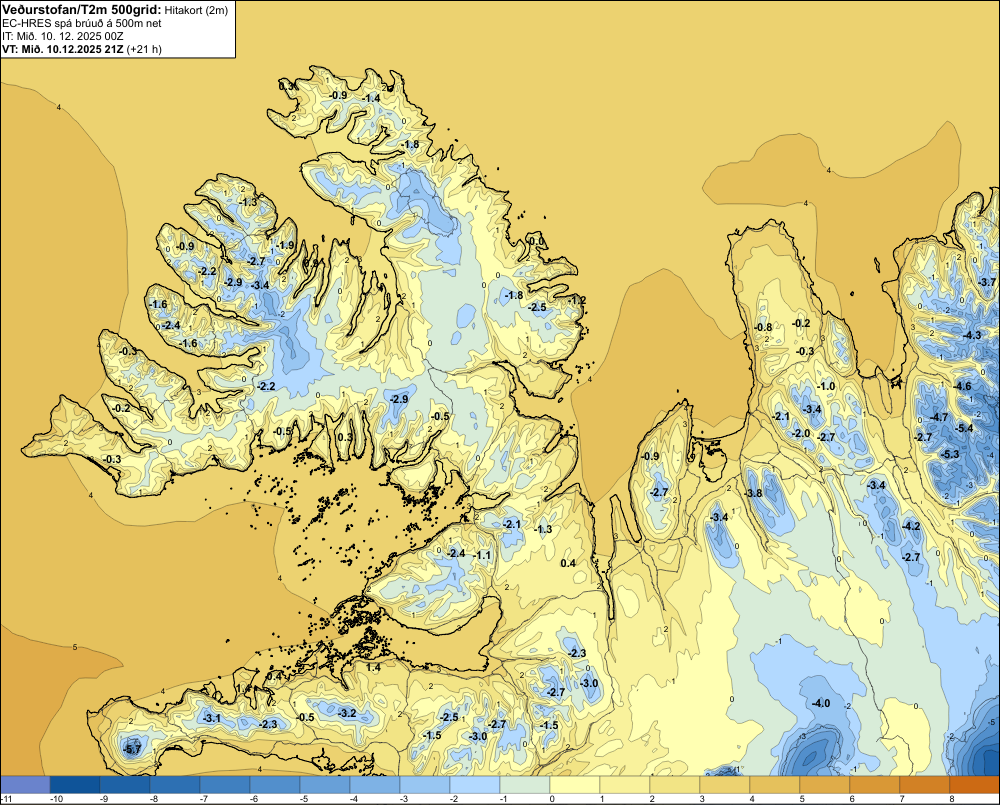Image resolution: width=1000 pixels, height=805 pixels.
Task: Click the legend swatch between -7 and -6
Action: coord(224,785)
